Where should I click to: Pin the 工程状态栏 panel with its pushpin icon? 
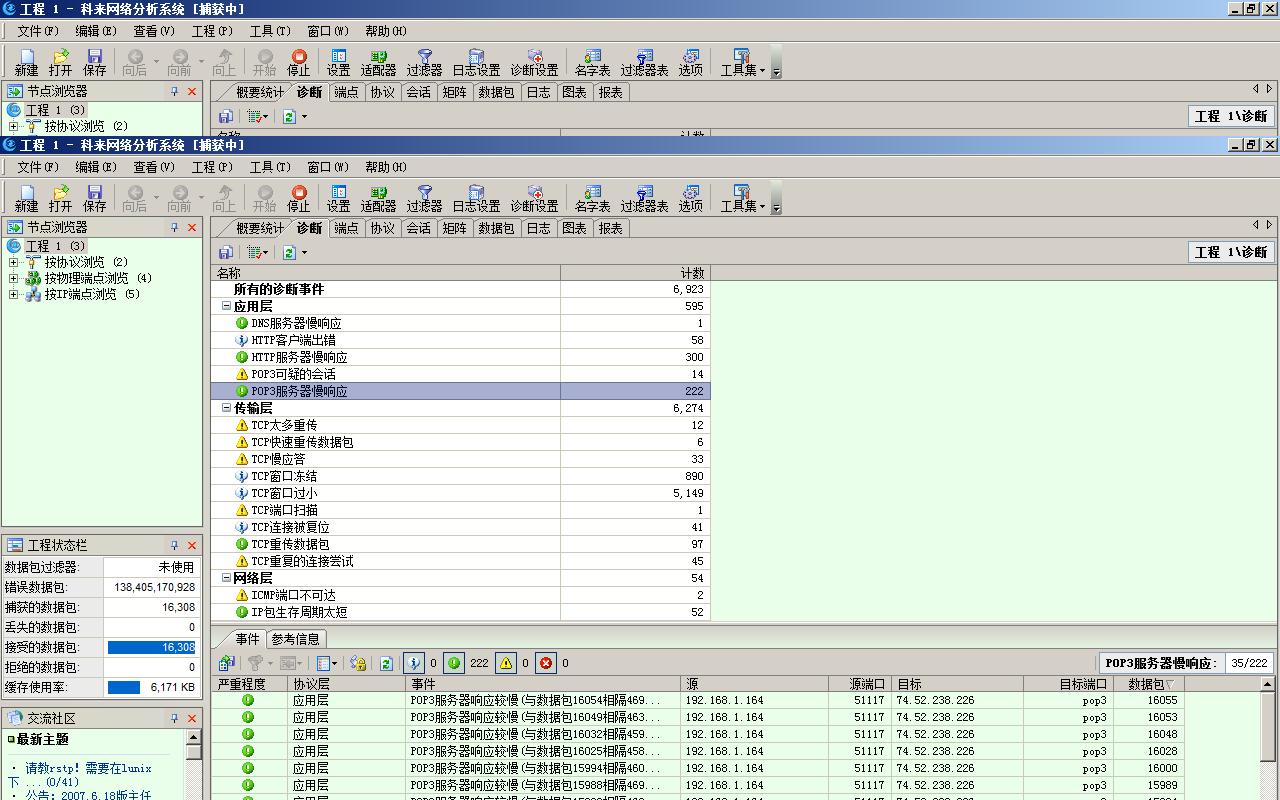tap(174, 545)
